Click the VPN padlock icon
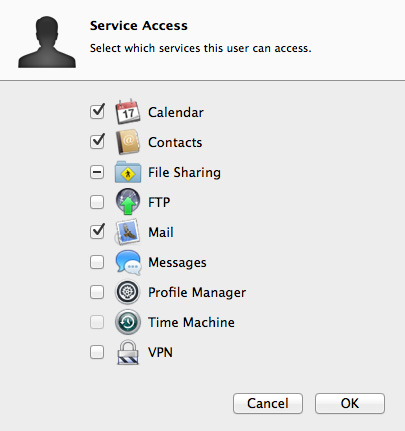This screenshot has width=405, height=431. [x=128, y=352]
